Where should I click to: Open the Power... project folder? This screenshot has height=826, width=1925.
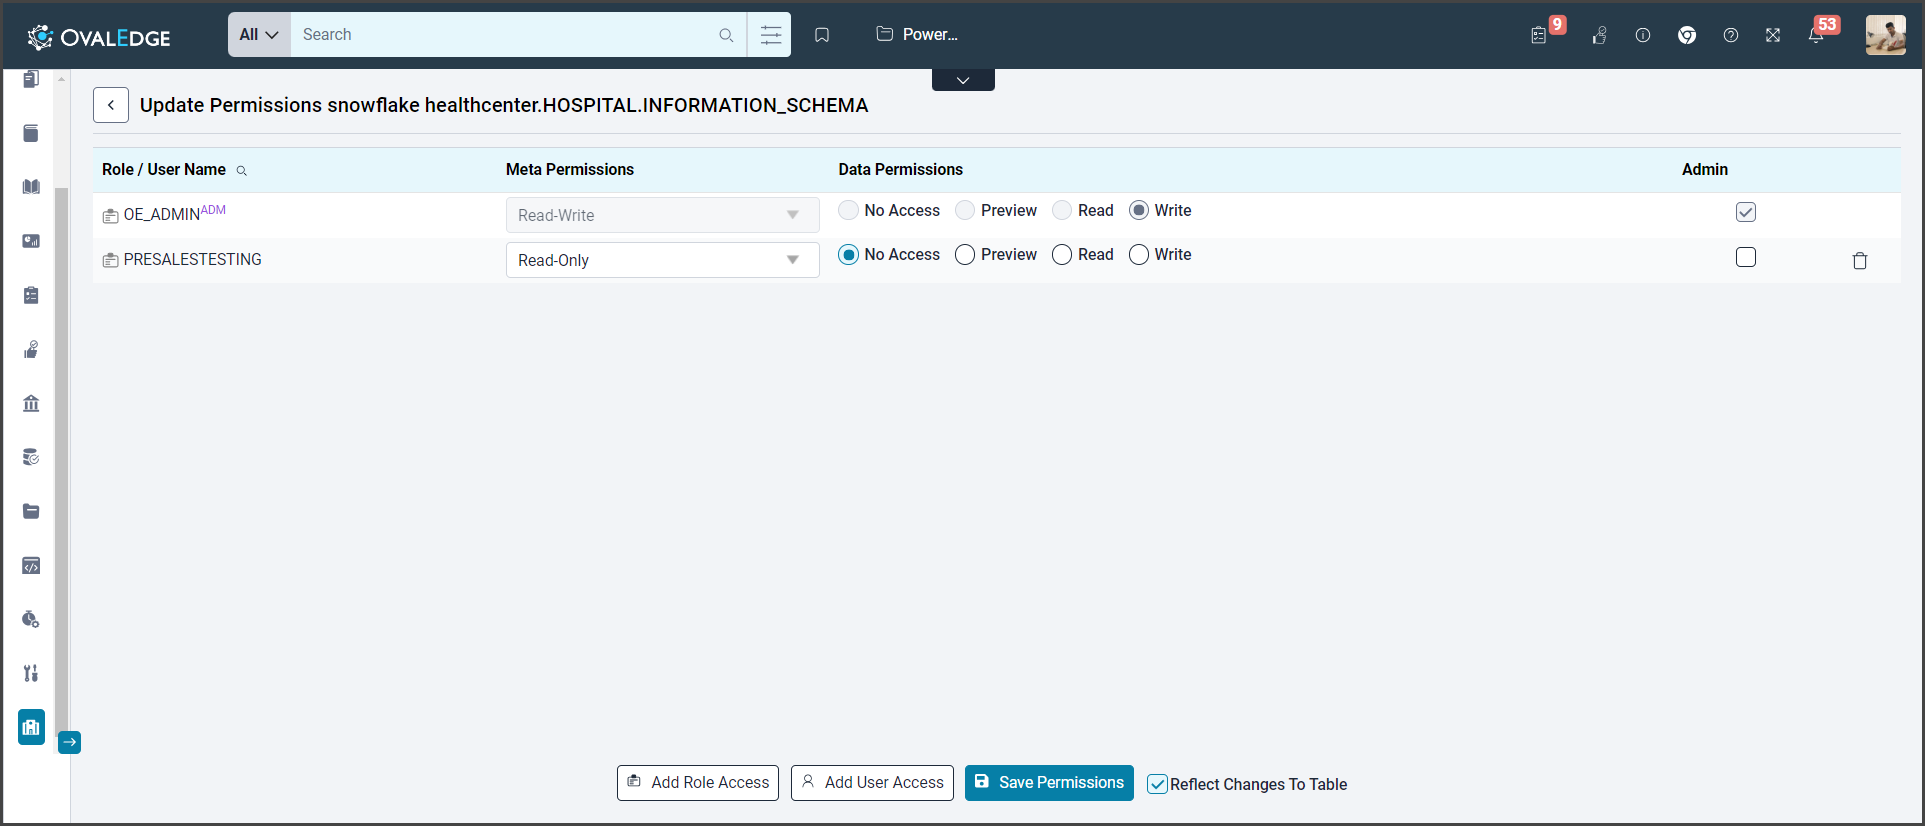click(x=917, y=34)
